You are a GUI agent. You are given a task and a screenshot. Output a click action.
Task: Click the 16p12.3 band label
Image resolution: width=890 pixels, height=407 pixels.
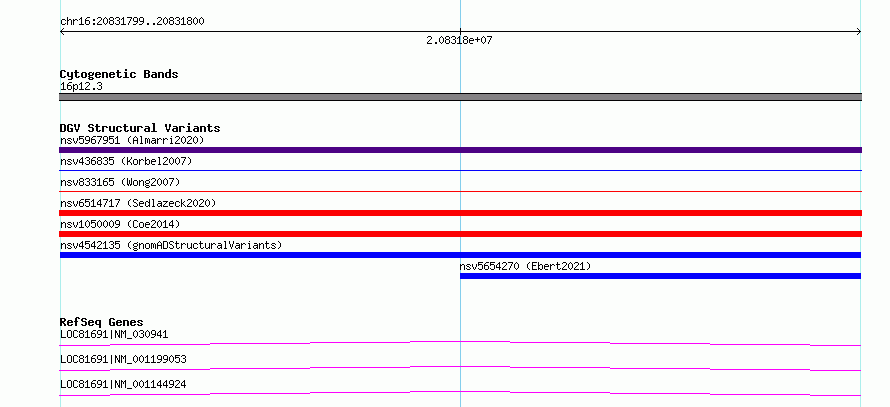tap(81, 87)
